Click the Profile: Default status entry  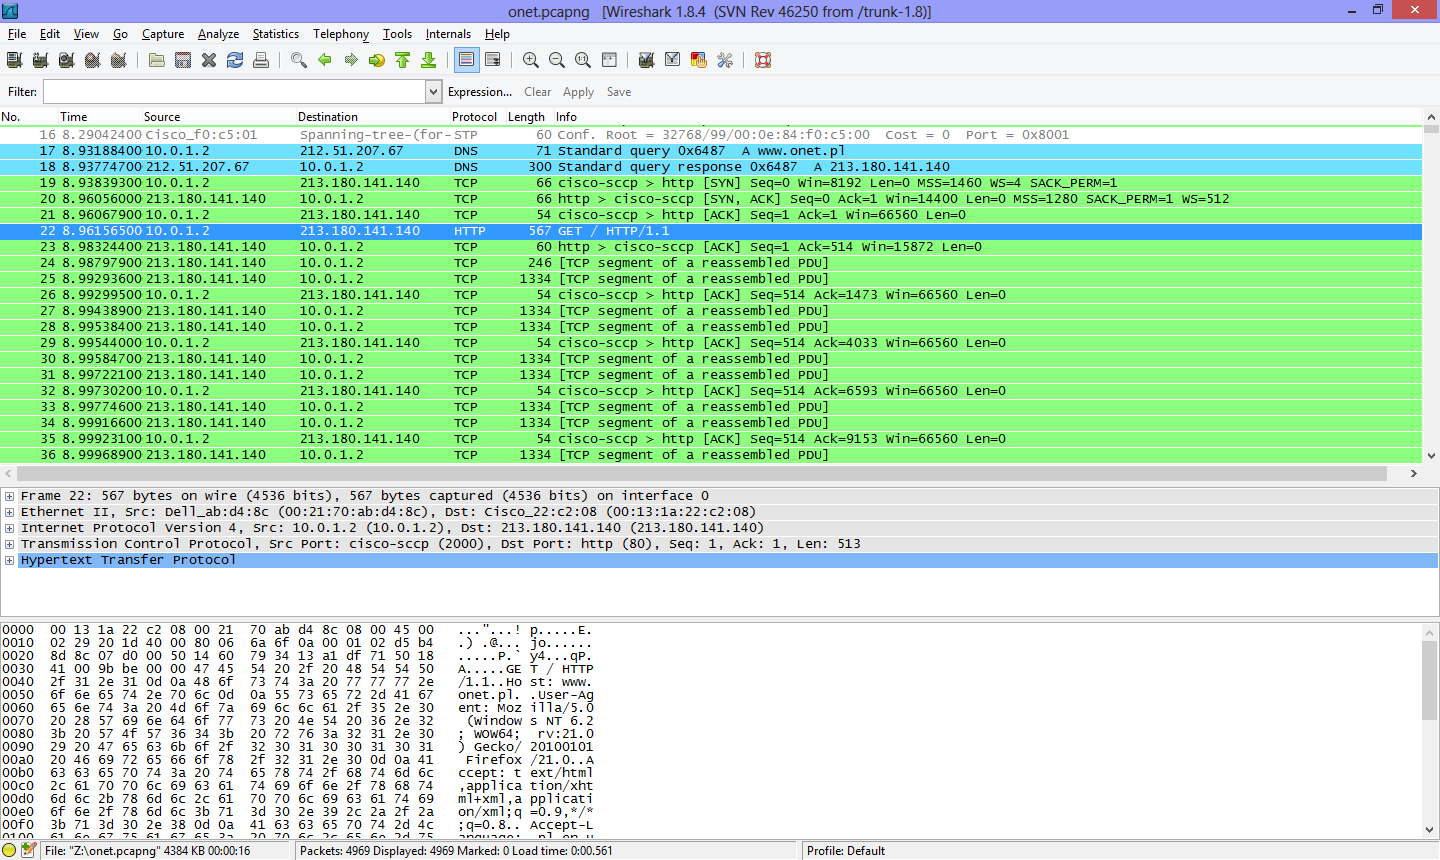(846, 851)
